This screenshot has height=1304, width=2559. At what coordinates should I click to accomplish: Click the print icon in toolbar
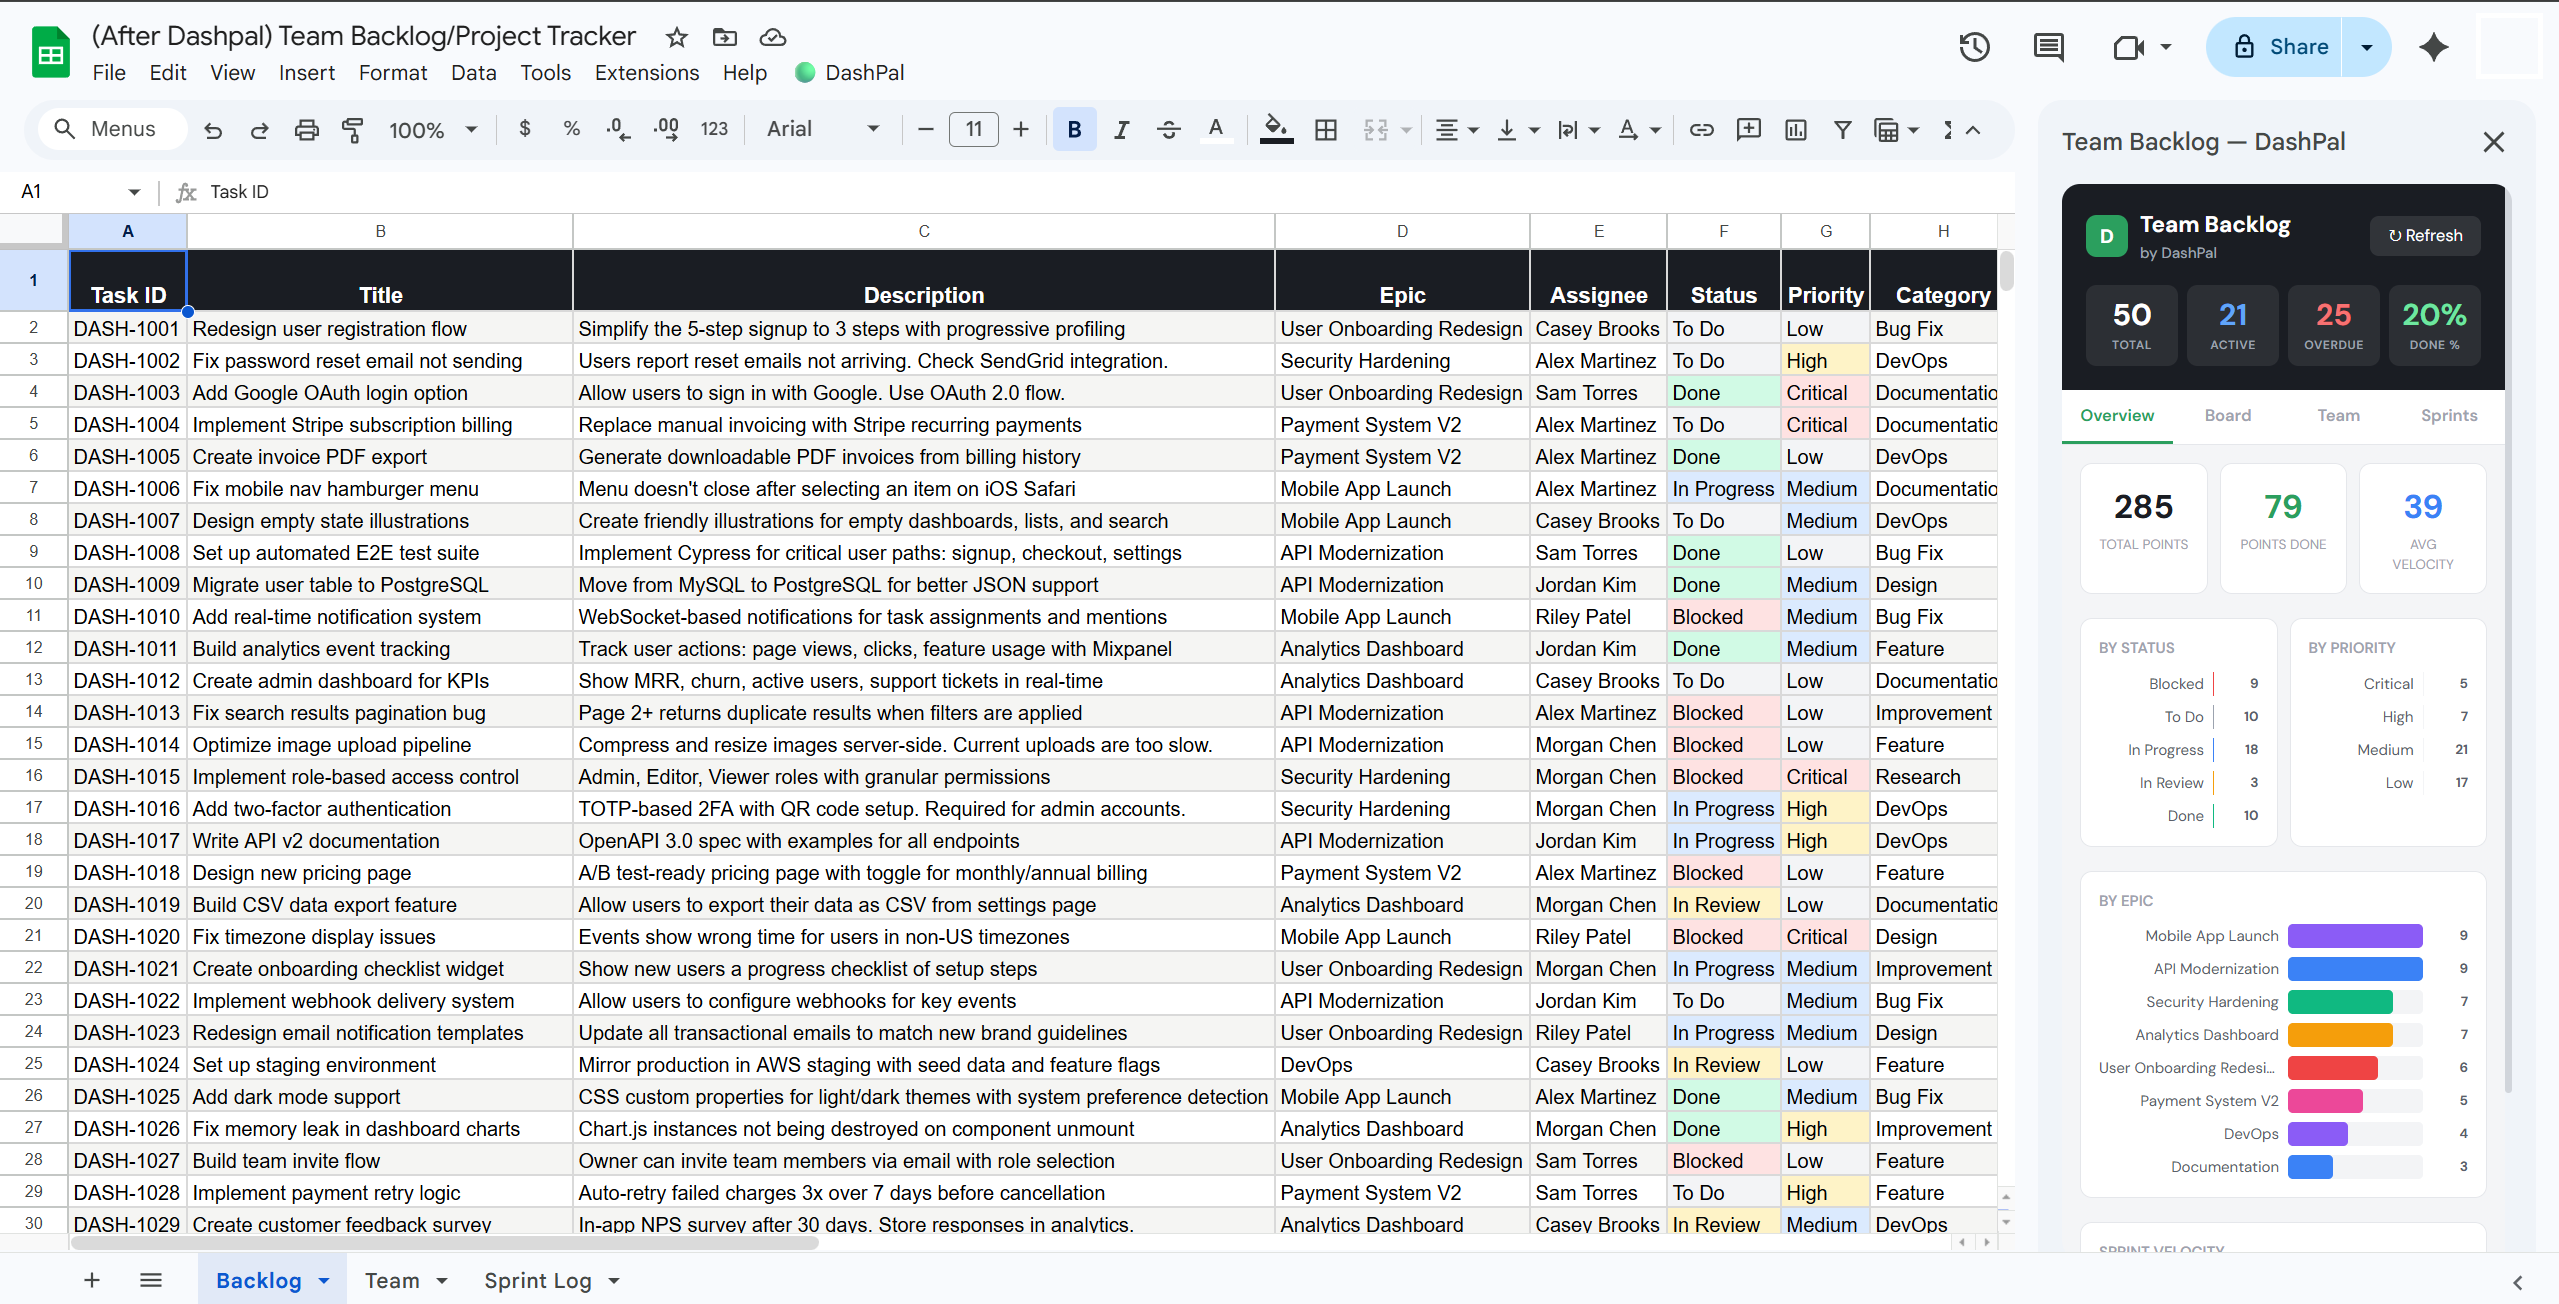306,130
